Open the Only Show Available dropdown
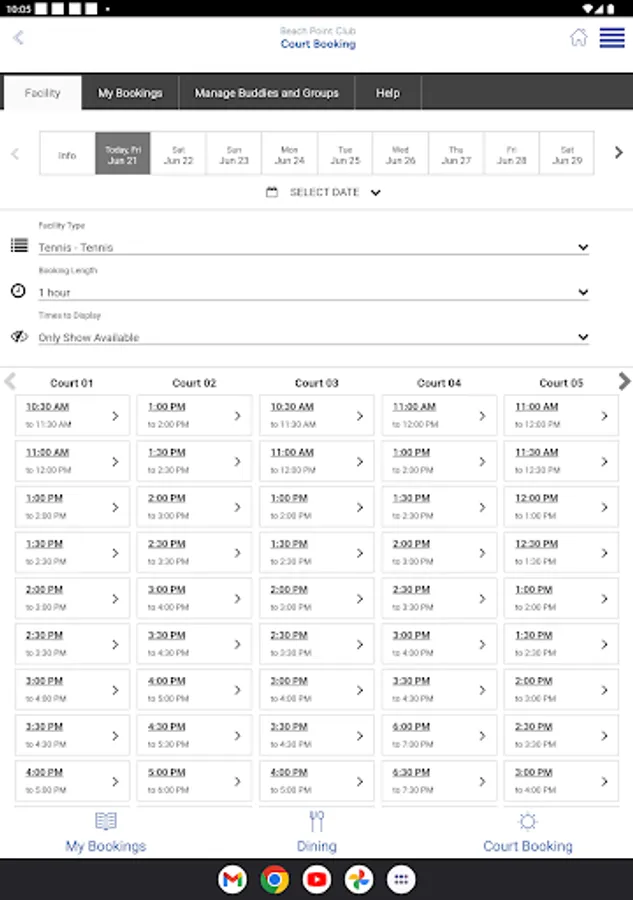 coord(310,337)
